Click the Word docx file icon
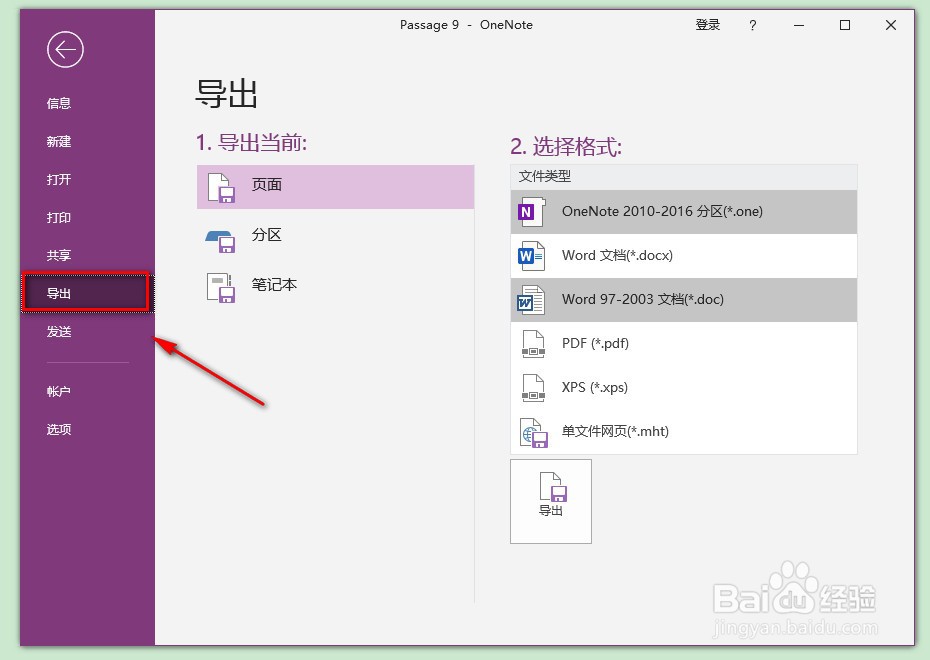 531,256
